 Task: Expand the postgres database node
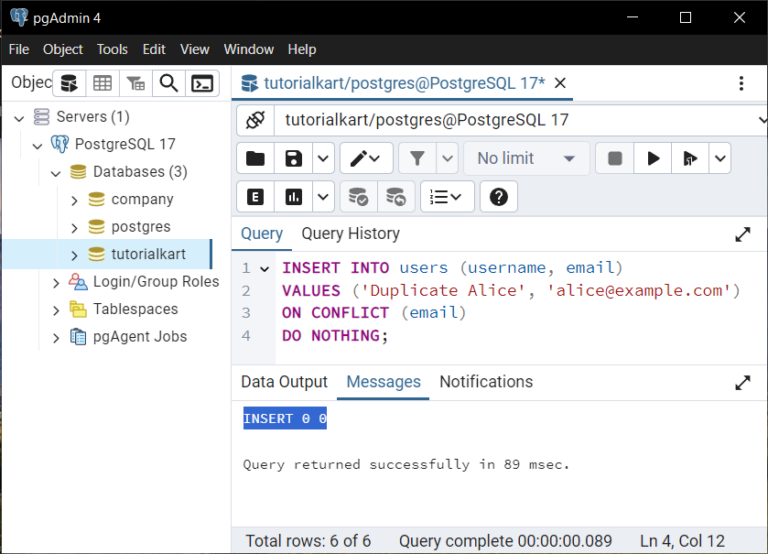74,228
